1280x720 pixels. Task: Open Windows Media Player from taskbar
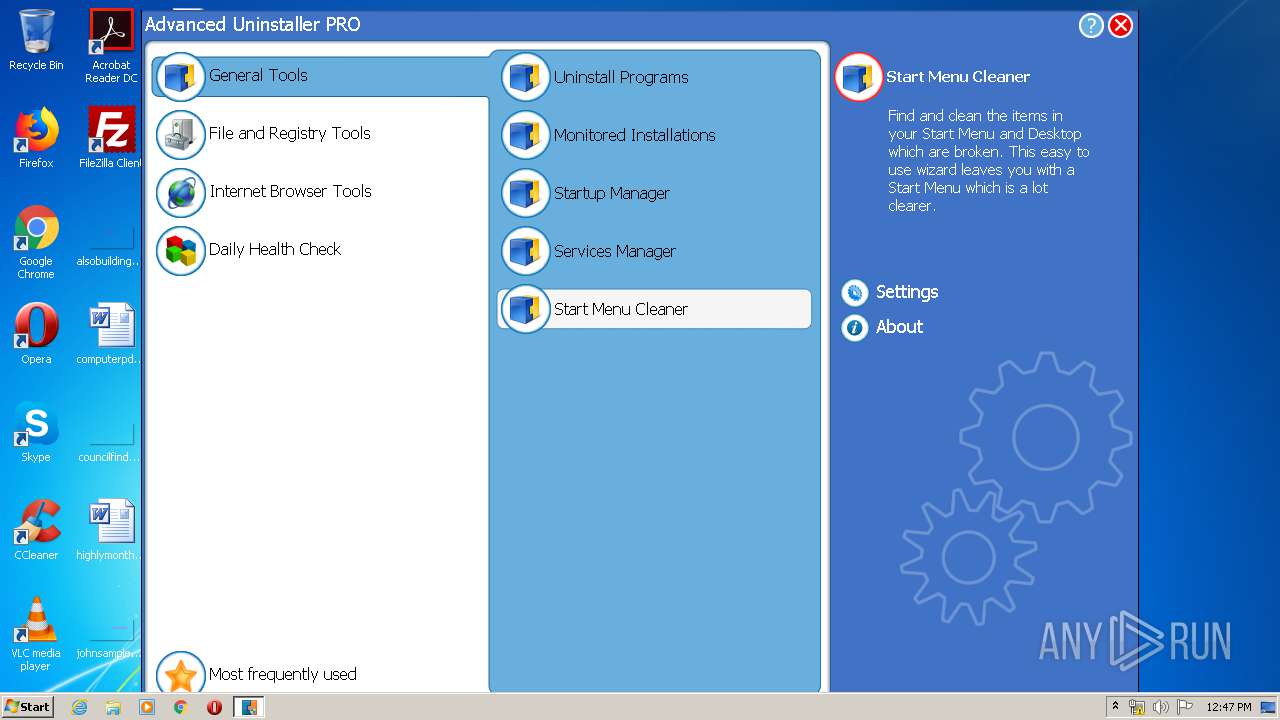pyautogui.click(x=147, y=707)
